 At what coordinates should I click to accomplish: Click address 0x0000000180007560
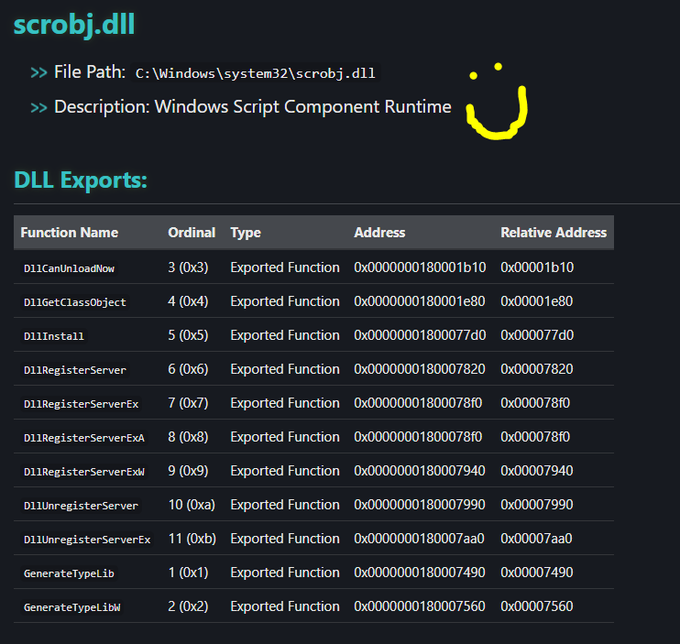pos(420,605)
